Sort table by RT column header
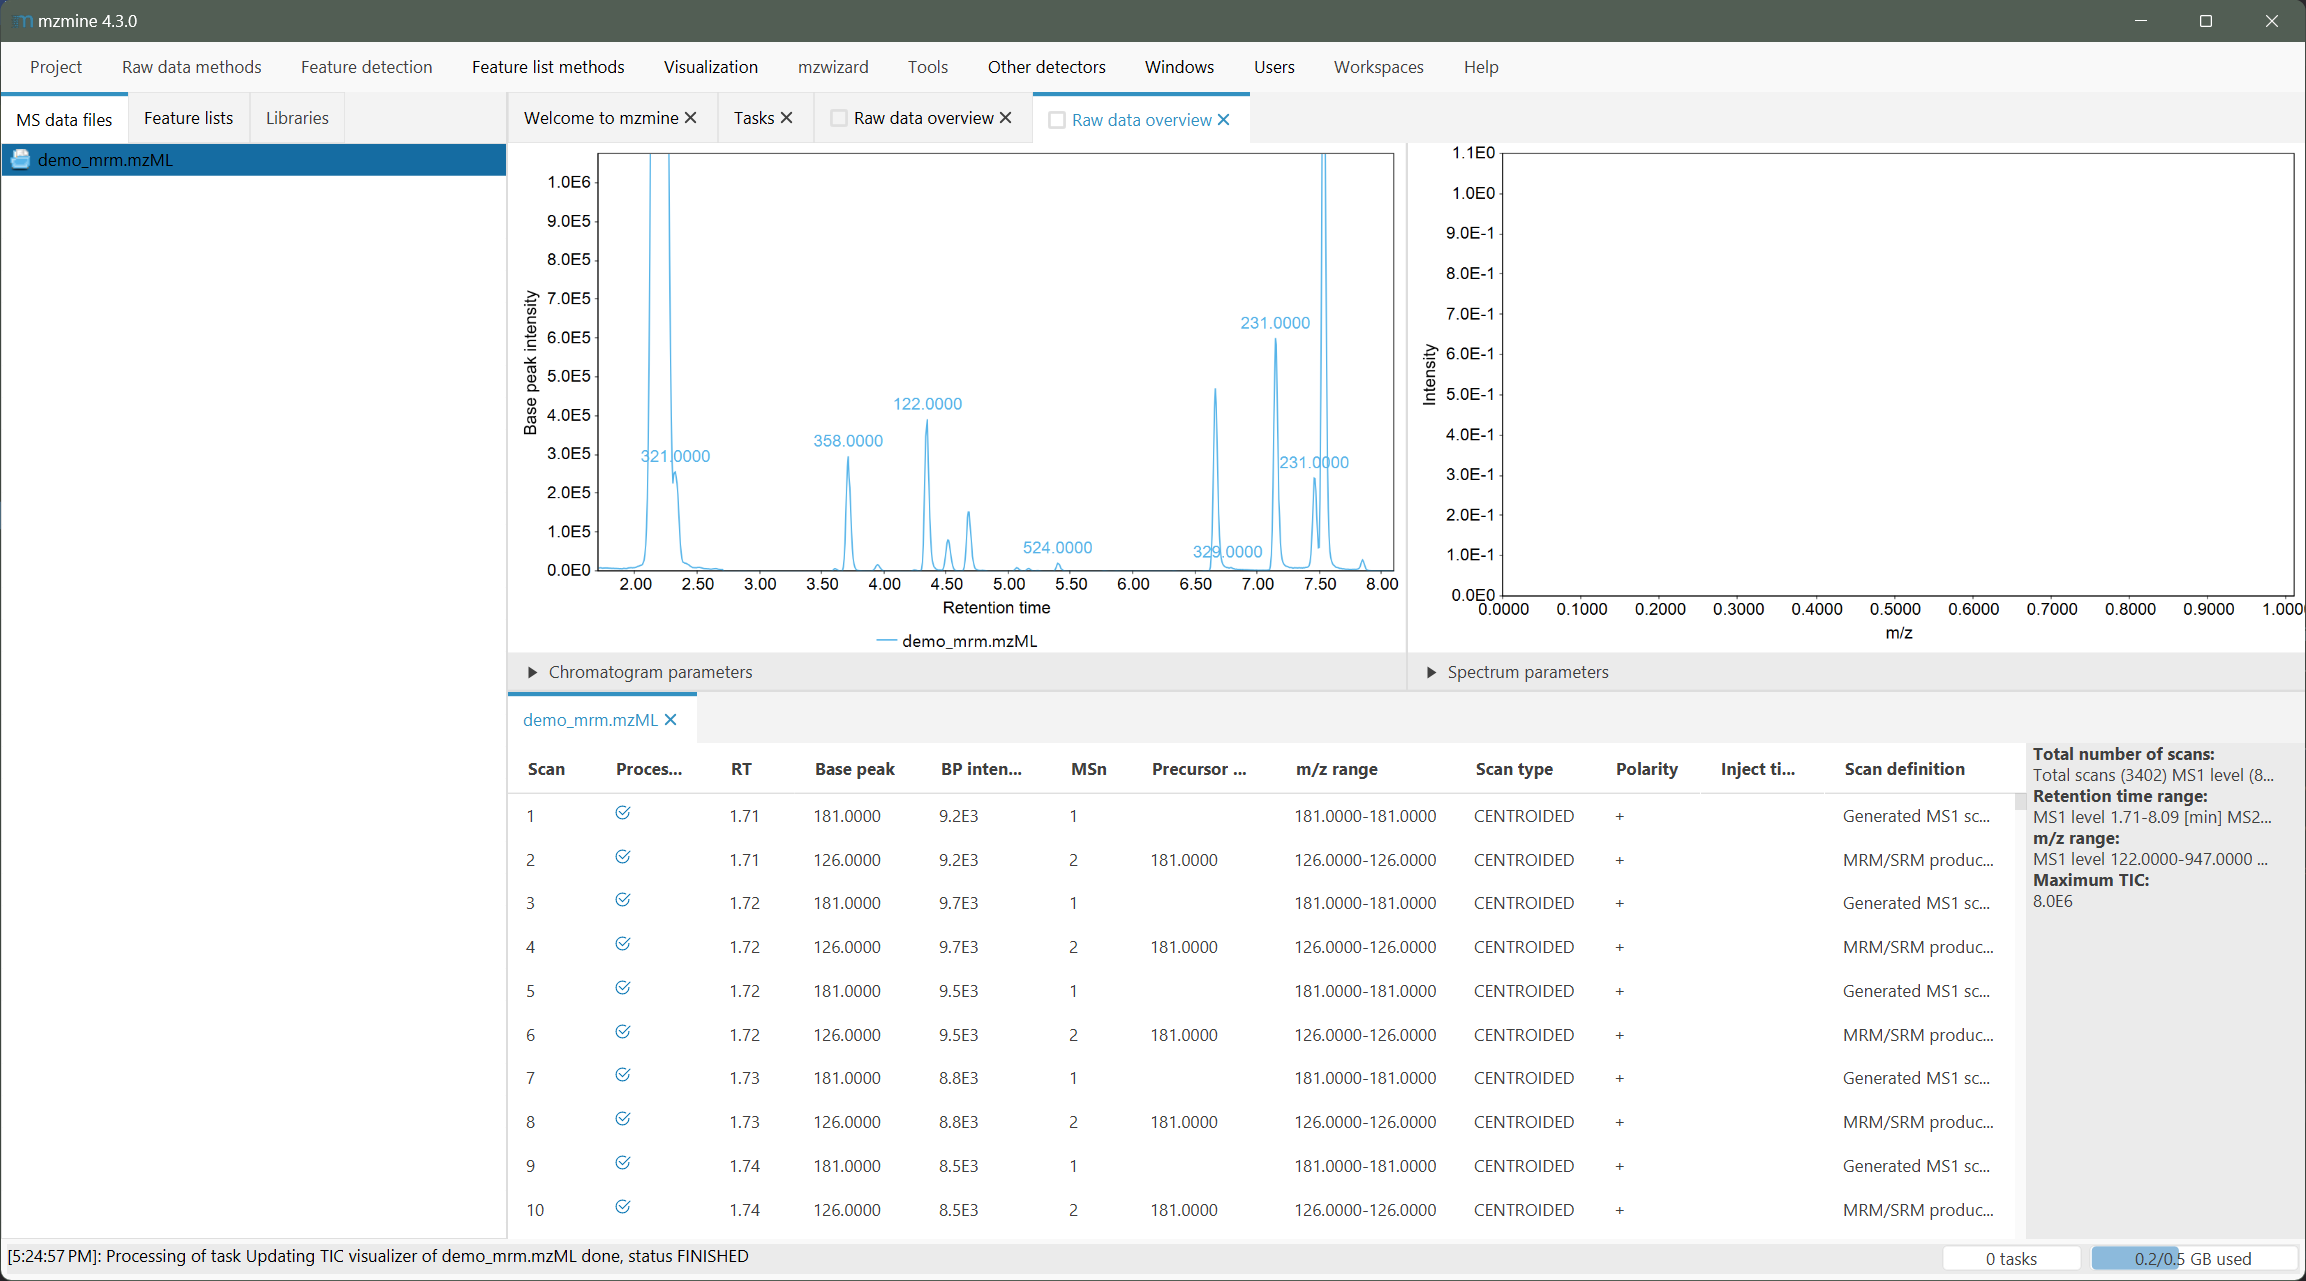 tap(741, 769)
